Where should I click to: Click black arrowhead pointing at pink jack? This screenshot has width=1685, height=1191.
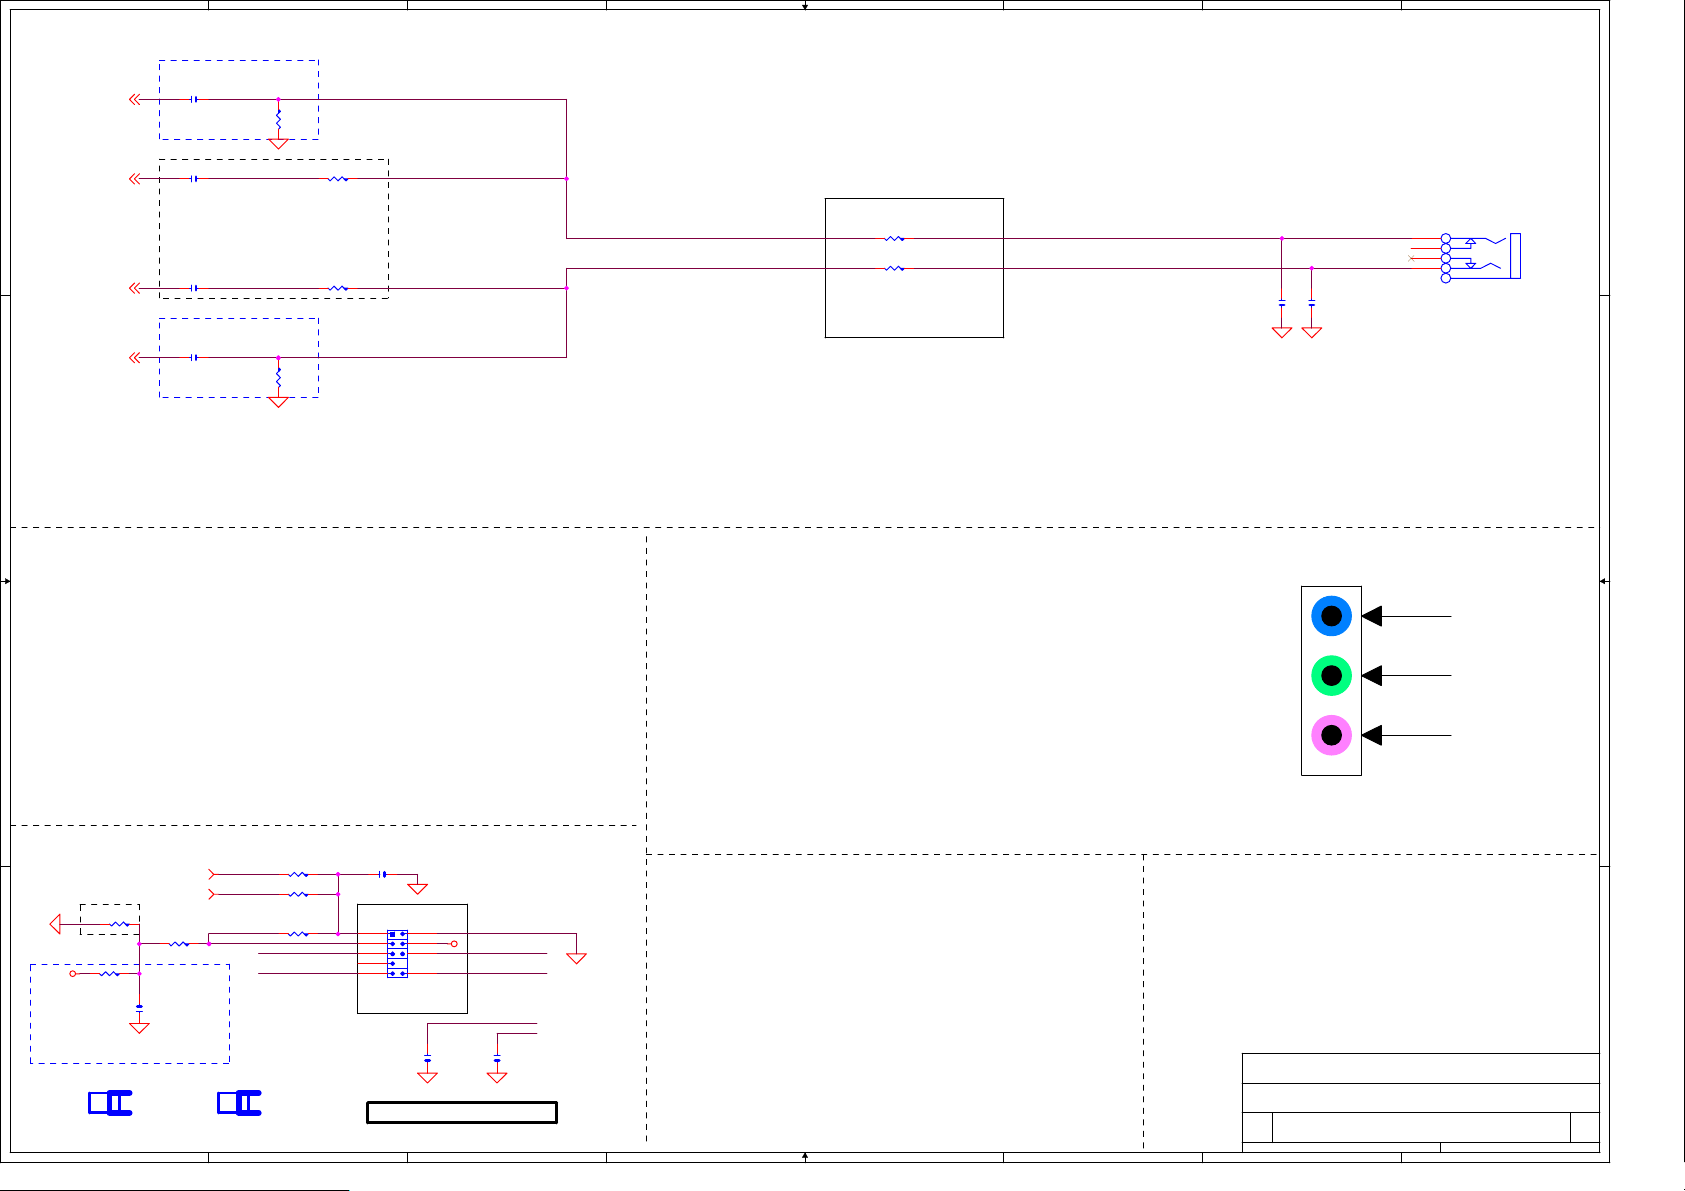(x=1372, y=736)
